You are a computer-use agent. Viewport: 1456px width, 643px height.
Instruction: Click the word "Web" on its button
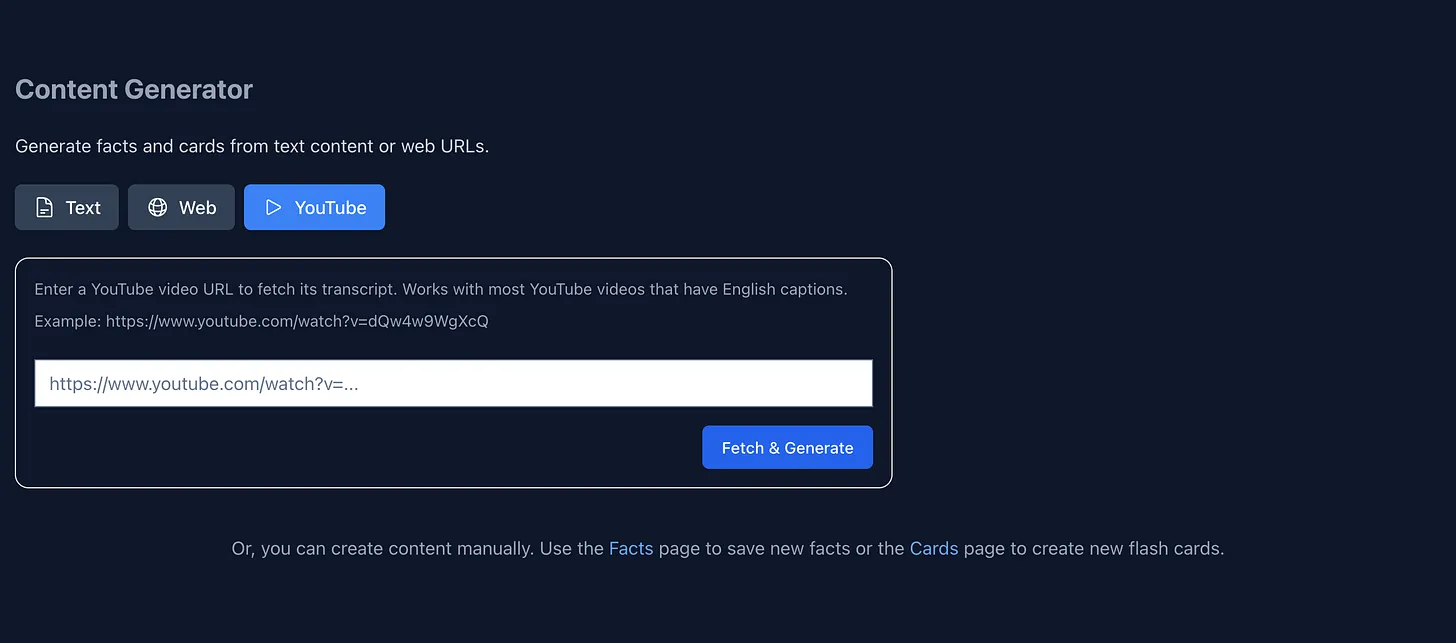pos(198,208)
